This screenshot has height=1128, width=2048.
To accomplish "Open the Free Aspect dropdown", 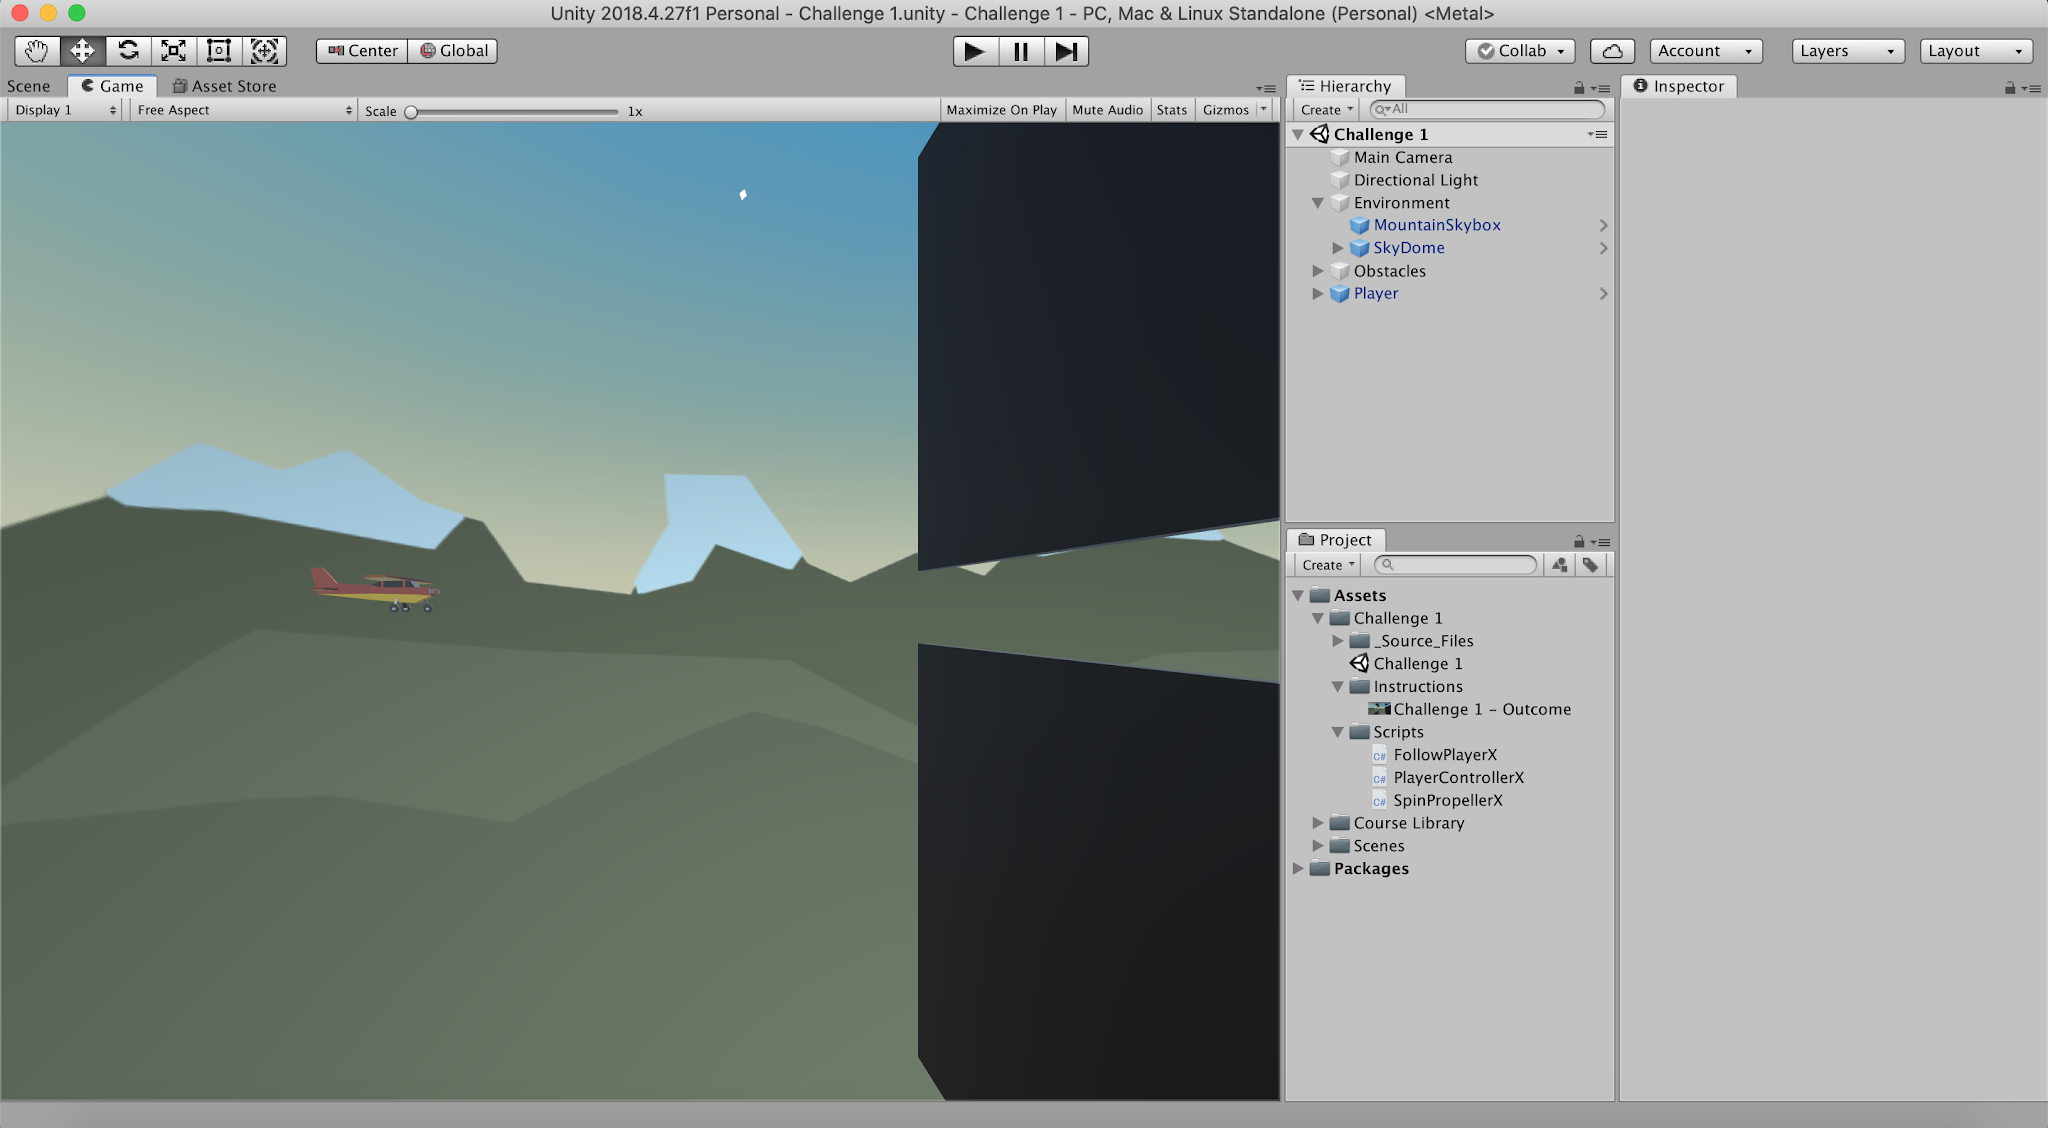I will click(243, 110).
